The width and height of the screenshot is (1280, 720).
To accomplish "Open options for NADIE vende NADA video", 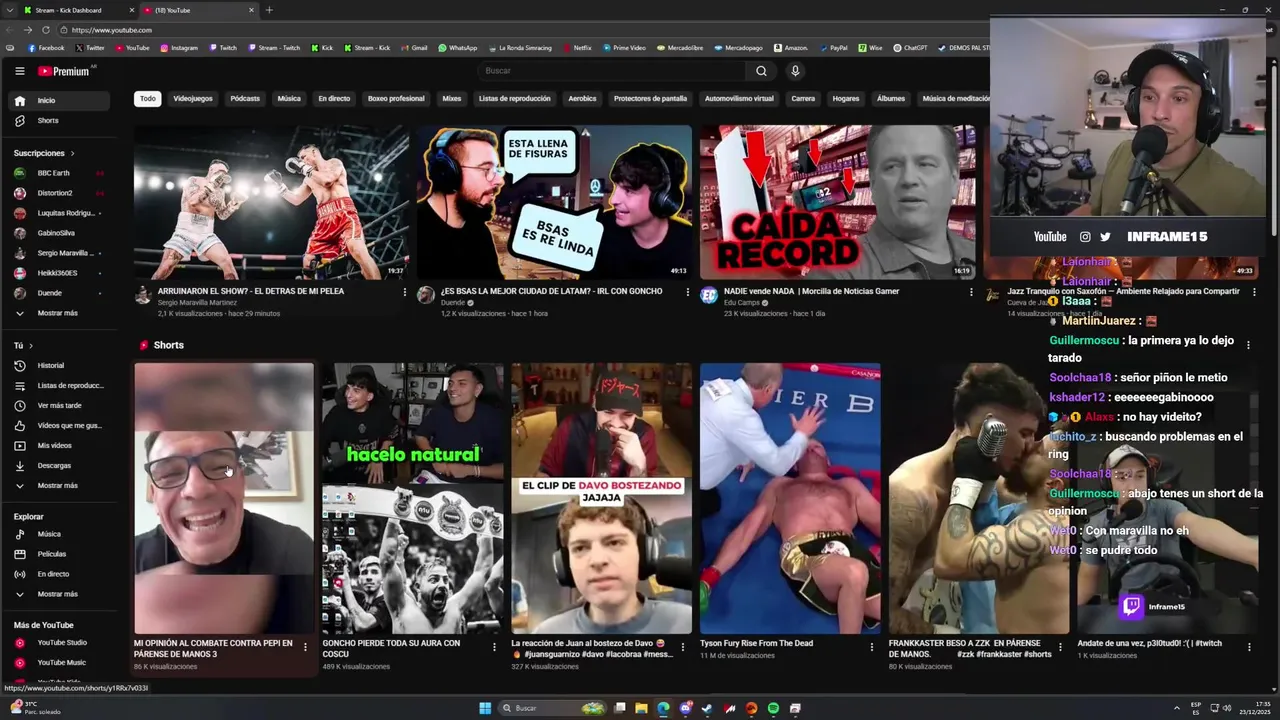I will pos(970,292).
